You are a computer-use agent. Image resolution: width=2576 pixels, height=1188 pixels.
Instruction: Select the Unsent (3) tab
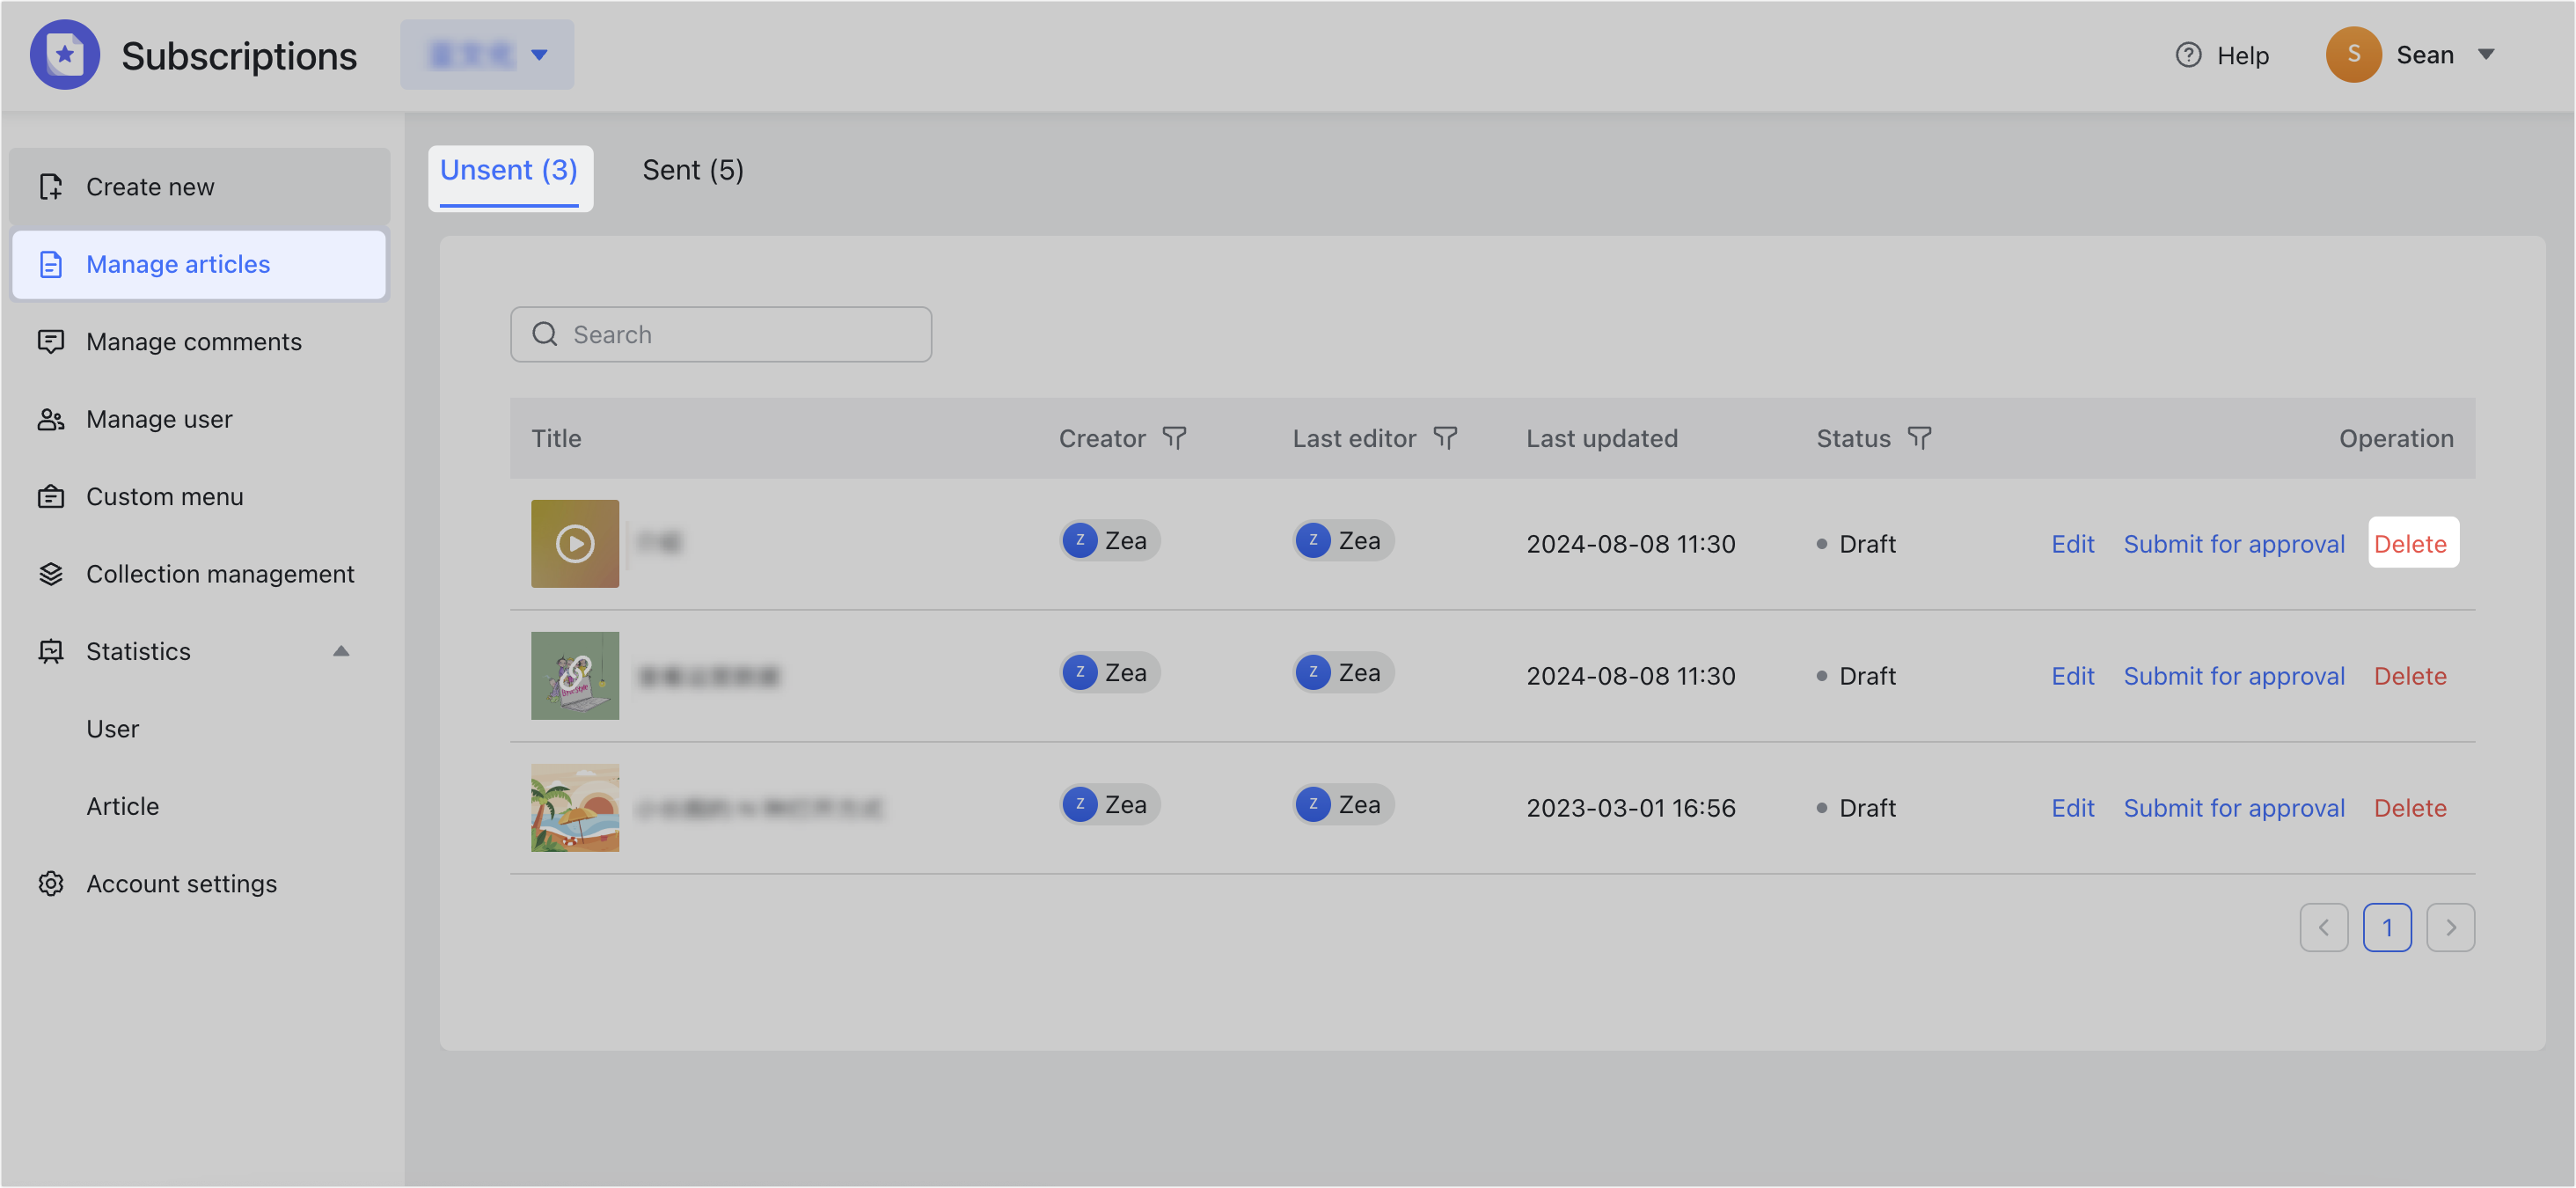[x=509, y=170]
